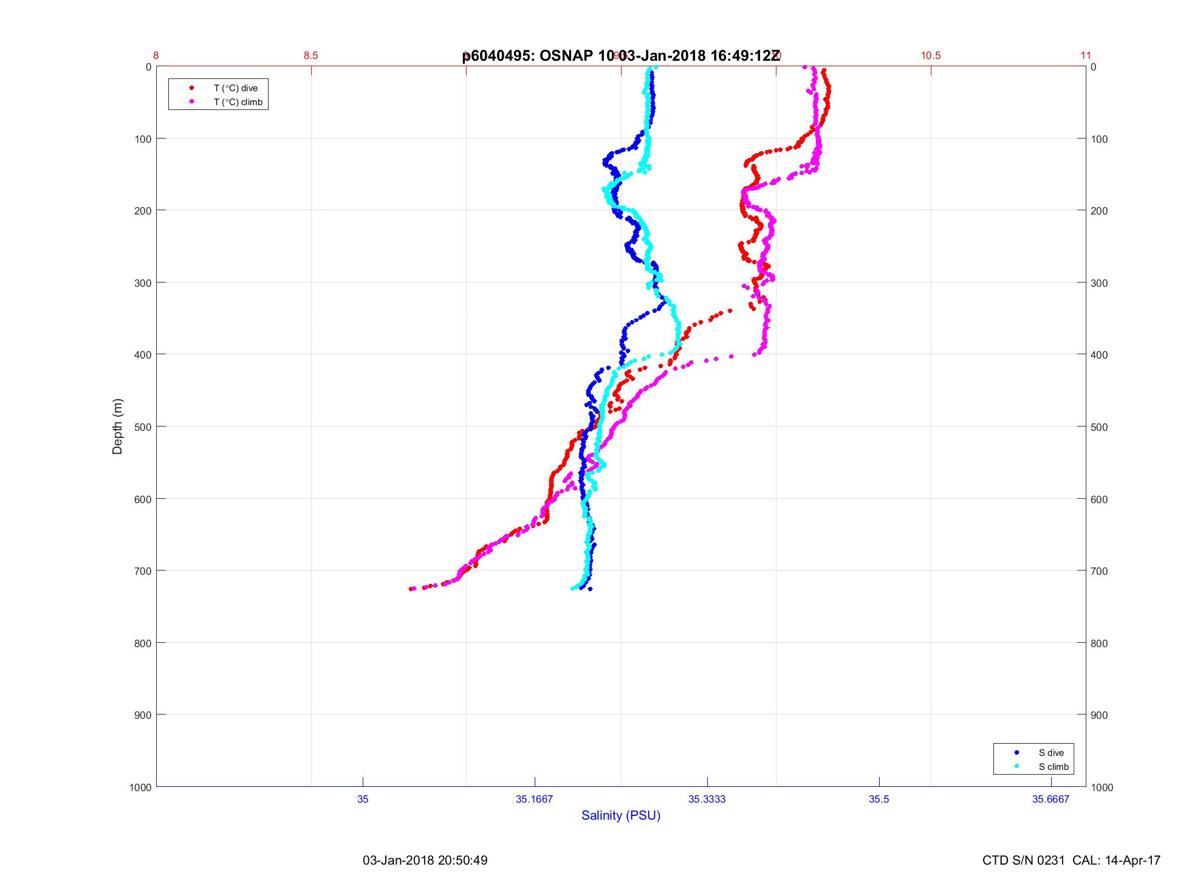Click the '800' tick on the right depth axis
Screen dimensions: 1200x885
tap(1100, 643)
